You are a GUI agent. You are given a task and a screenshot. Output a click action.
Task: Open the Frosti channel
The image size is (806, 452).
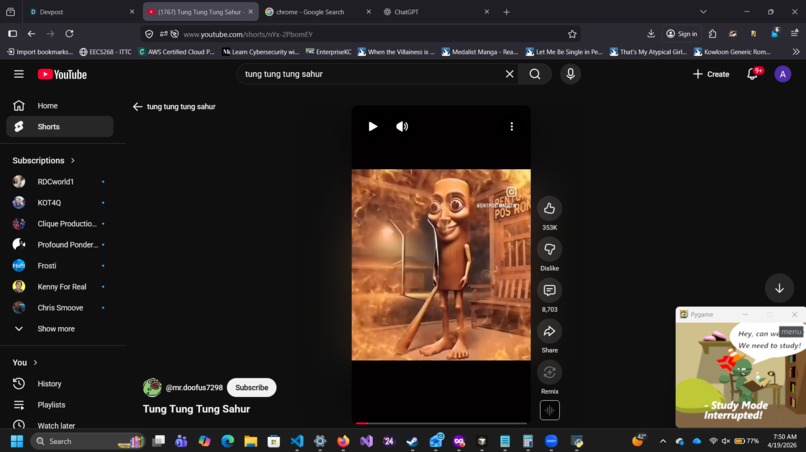60,266
